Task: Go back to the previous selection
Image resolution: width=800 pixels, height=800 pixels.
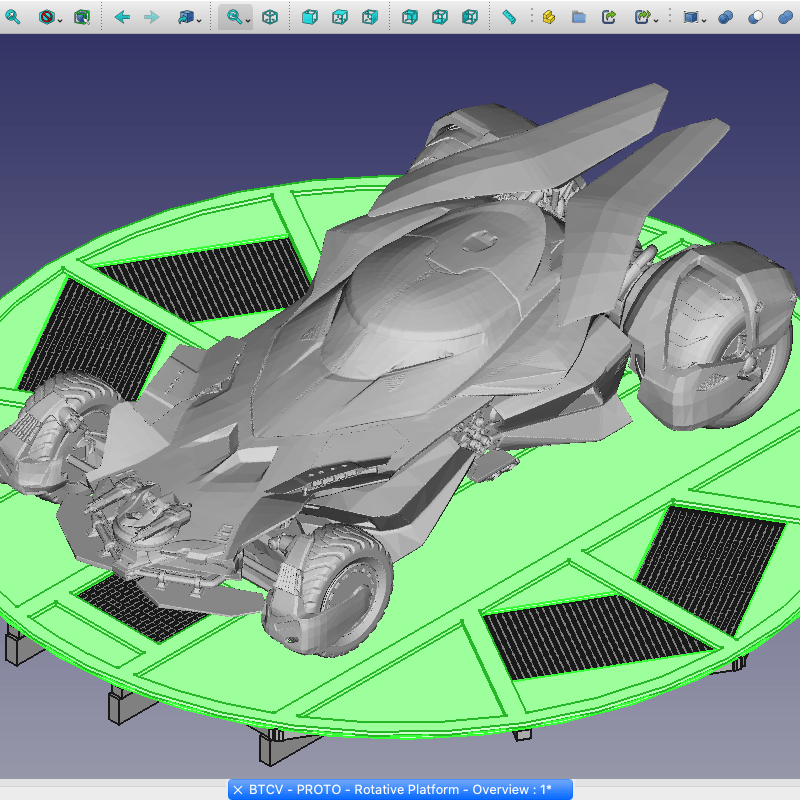Action: click(x=122, y=17)
